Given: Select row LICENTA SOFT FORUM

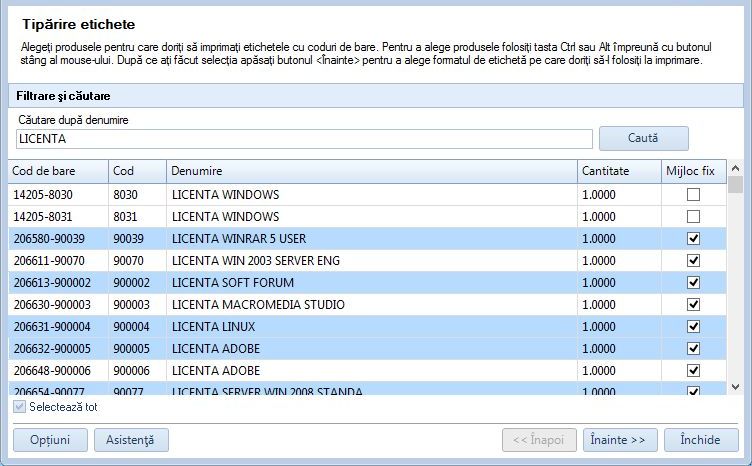Looking at the screenshot, I should tap(367, 283).
